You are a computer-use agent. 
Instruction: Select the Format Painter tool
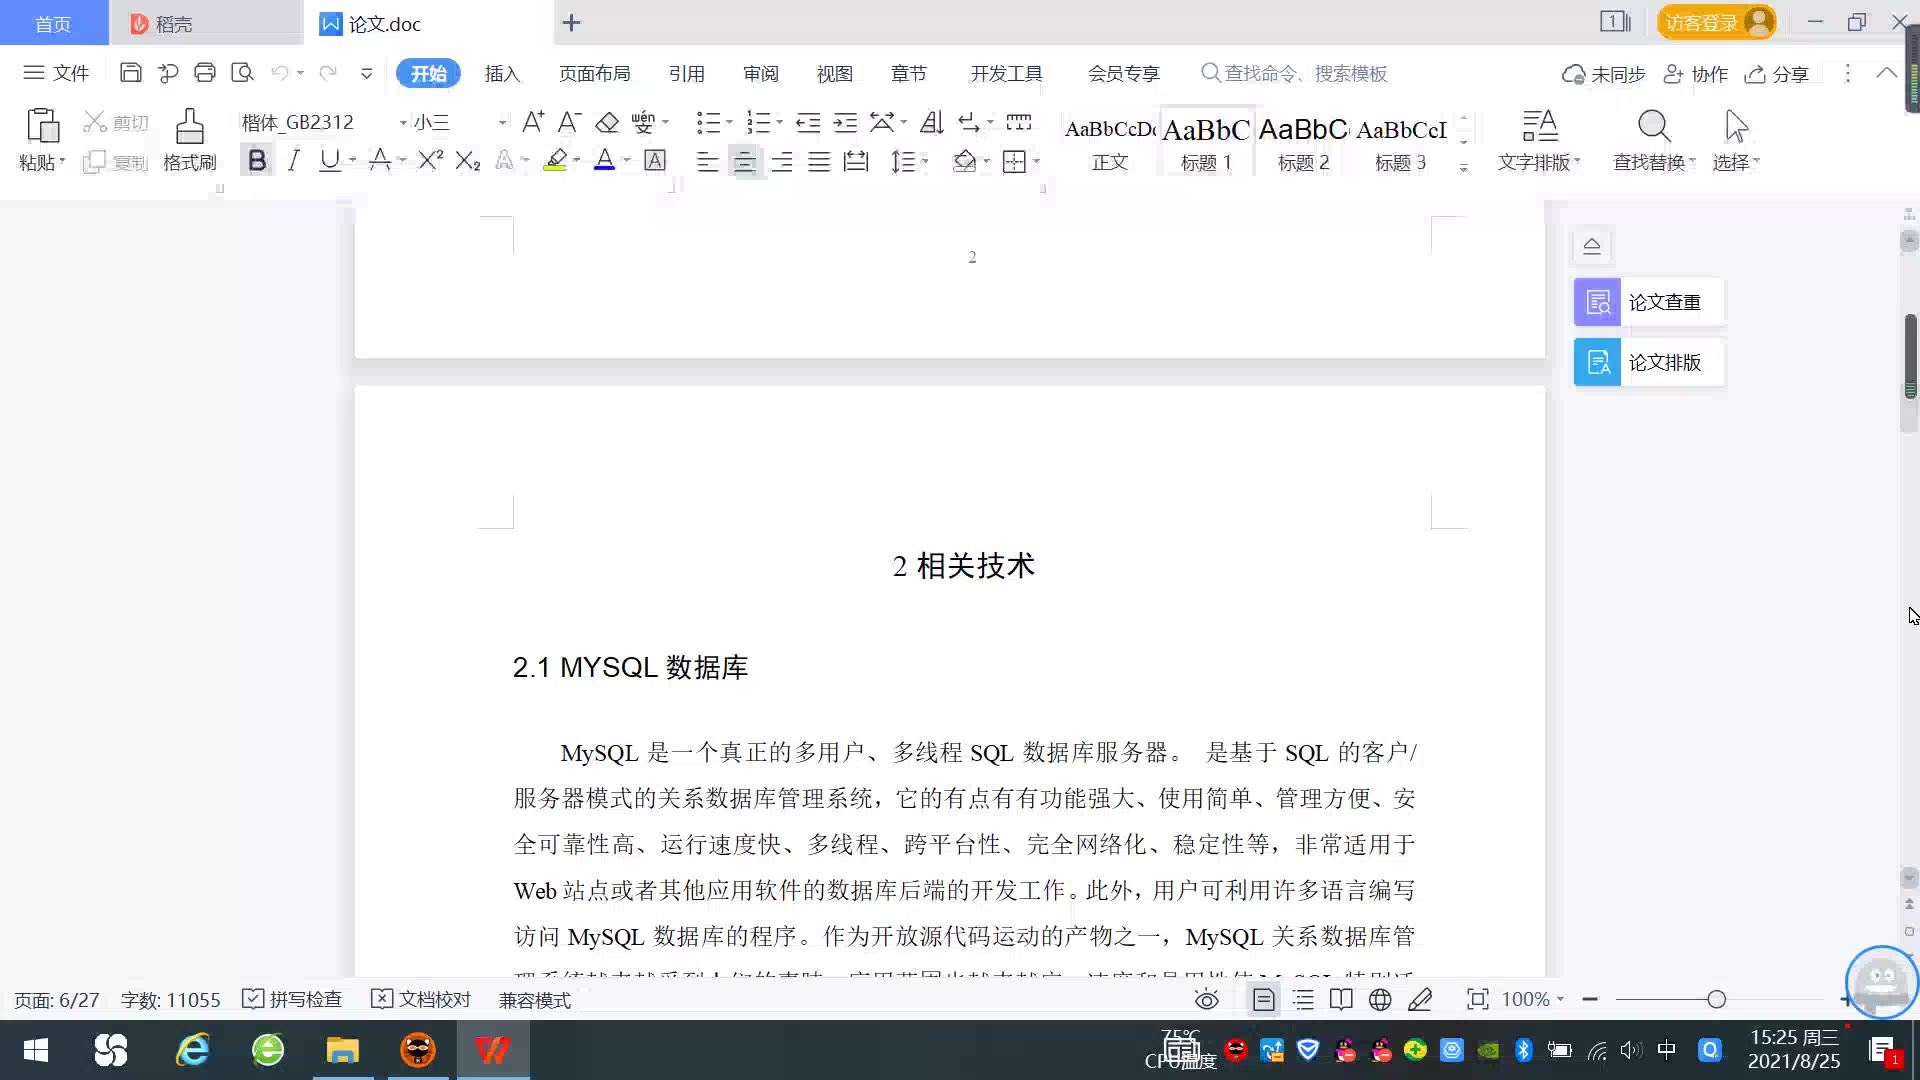(x=190, y=139)
